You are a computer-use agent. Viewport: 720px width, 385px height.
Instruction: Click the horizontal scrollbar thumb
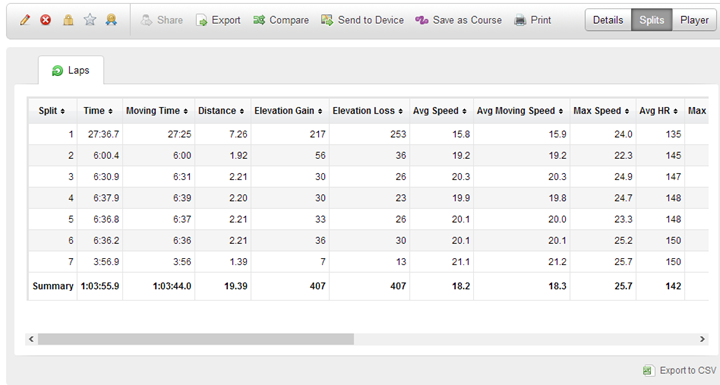(x=196, y=339)
